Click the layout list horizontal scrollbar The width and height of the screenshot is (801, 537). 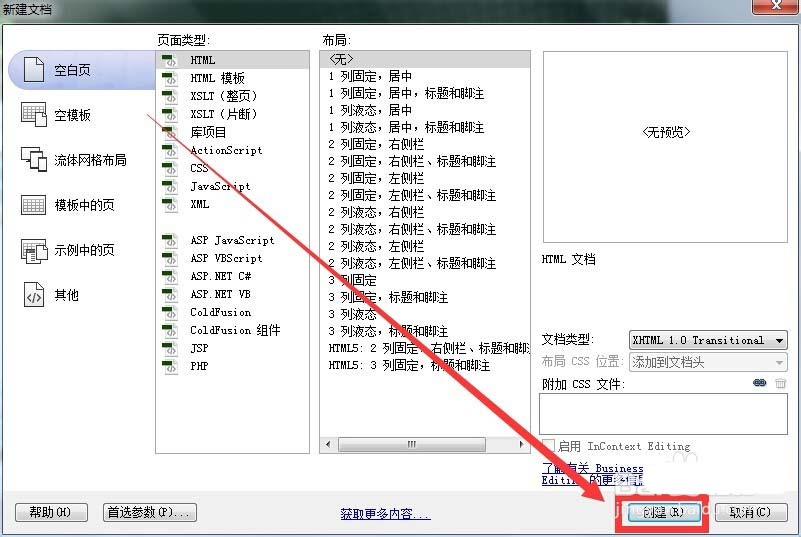point(410,444)
